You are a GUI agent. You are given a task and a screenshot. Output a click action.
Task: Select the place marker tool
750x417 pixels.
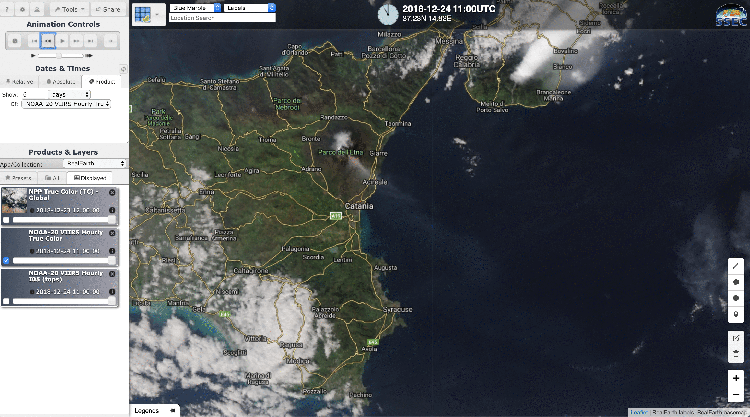point(736,314)
